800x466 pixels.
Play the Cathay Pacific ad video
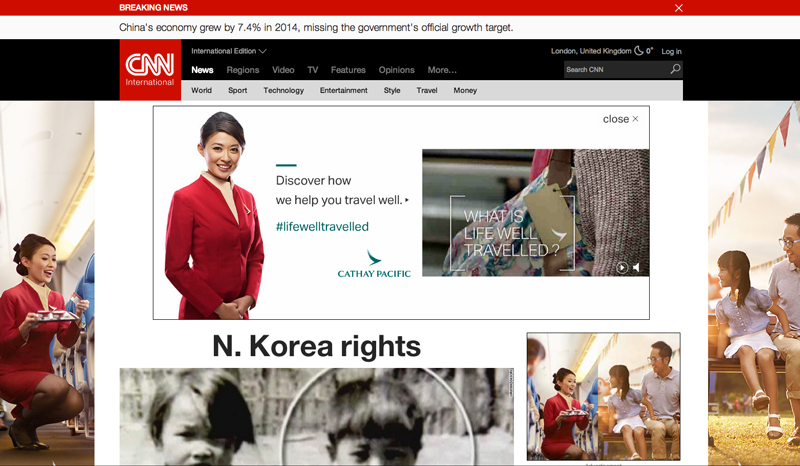pyautogui.click(x=622, y=267)
